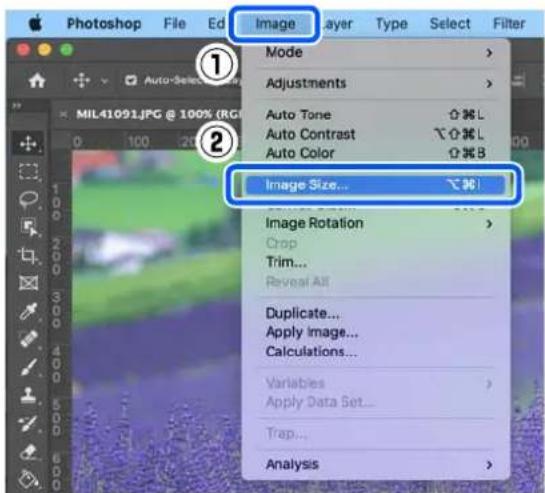Select the Frame tool
This screenshot has height=493, width=545.
click(x=28, y=283)
